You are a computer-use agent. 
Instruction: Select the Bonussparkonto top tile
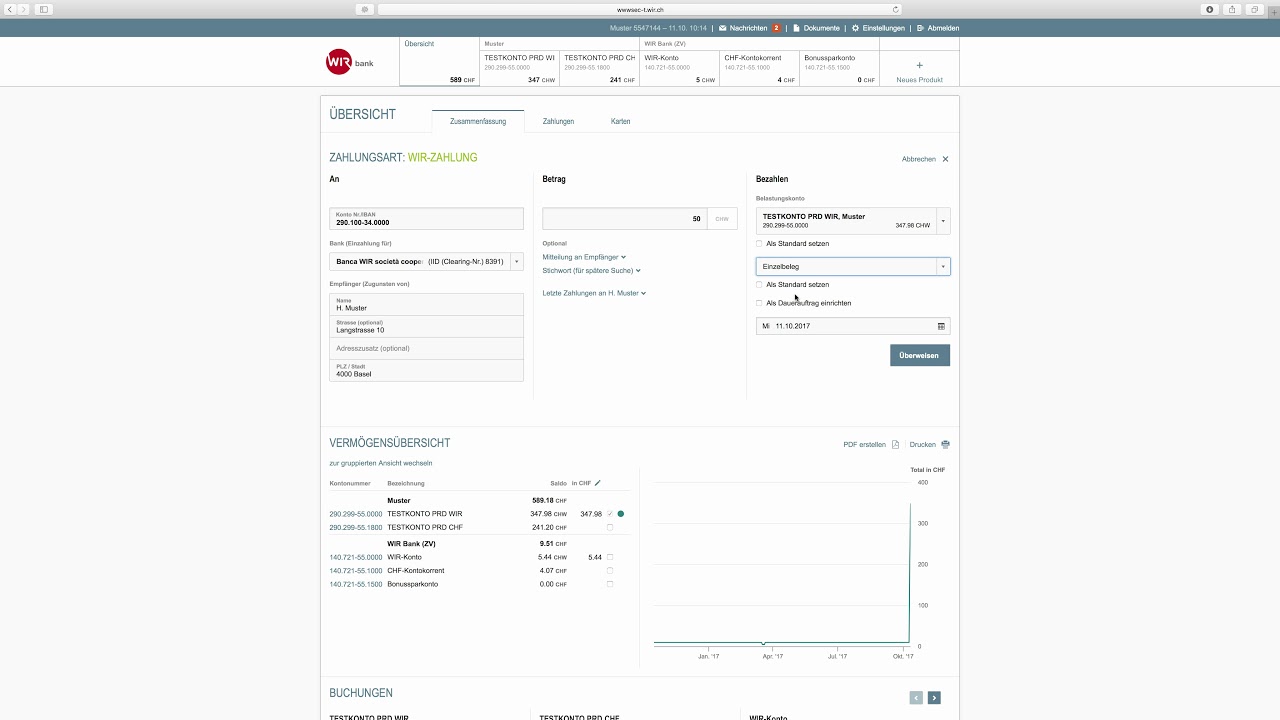click(x=839, y=68)
